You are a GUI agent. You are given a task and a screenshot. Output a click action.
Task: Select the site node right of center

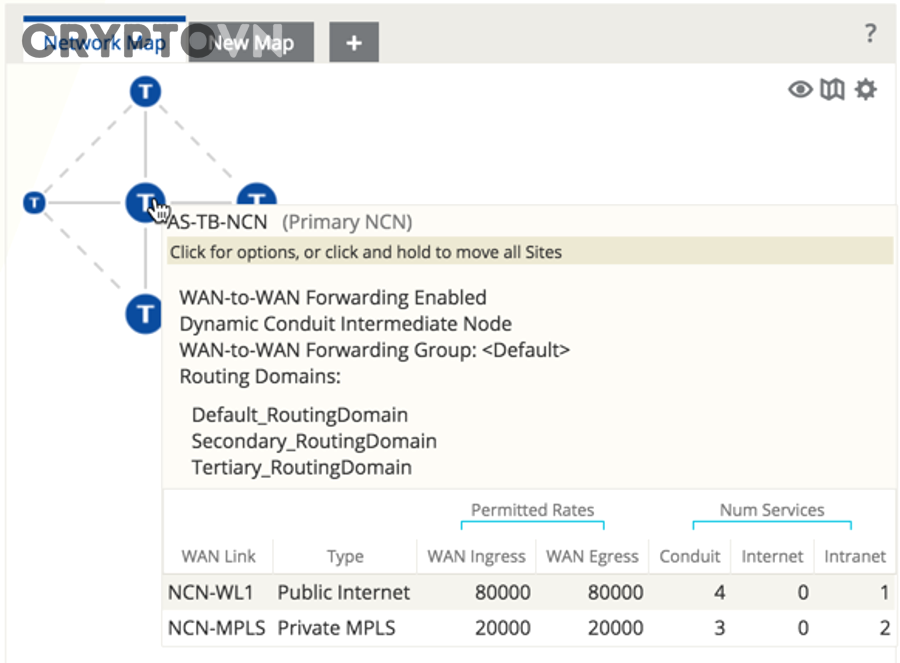pyautogui.click(x=257, y=194)
